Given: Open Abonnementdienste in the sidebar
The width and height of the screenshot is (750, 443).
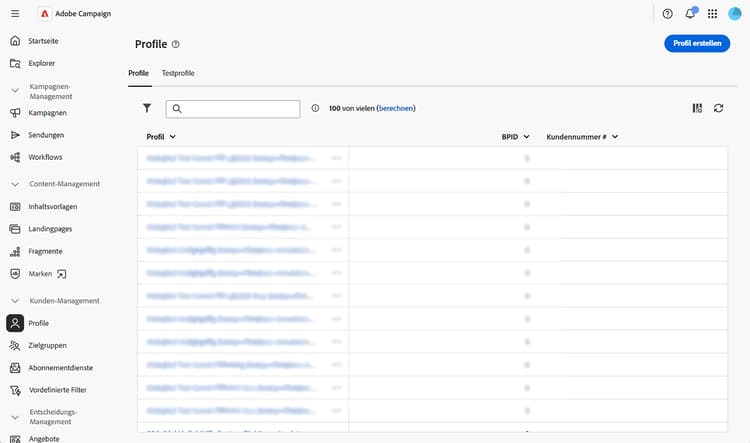Looking at the screenshot, I should click(60, 368).
